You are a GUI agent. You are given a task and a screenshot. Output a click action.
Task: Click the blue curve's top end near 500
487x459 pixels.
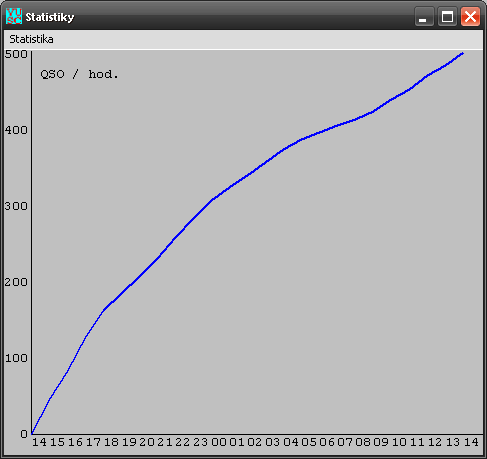coord(462,53)
